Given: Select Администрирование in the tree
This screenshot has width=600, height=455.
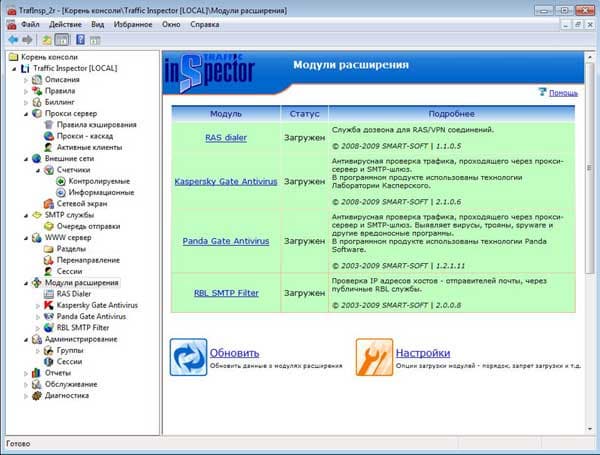Looking at the screenshot, I should coord(81,339).
